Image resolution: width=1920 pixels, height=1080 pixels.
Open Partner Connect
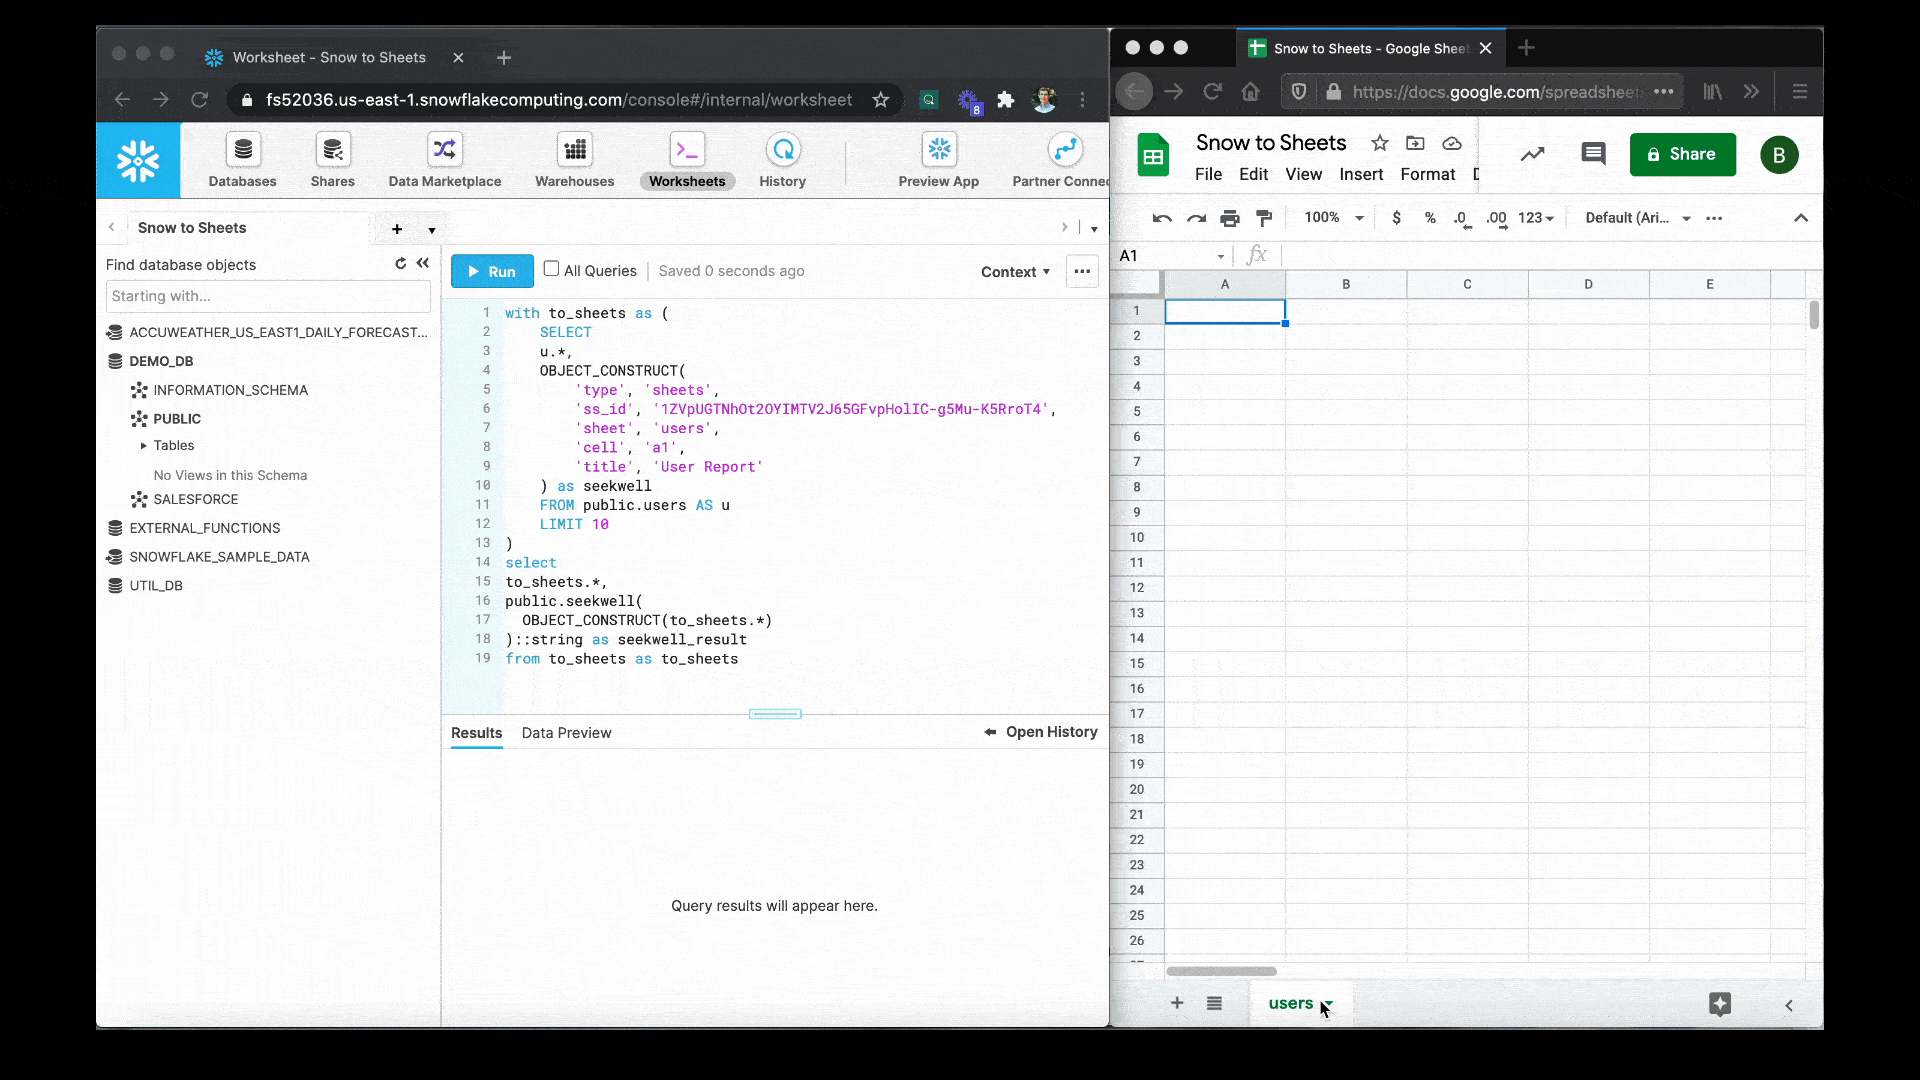(x=1063, y=160)
